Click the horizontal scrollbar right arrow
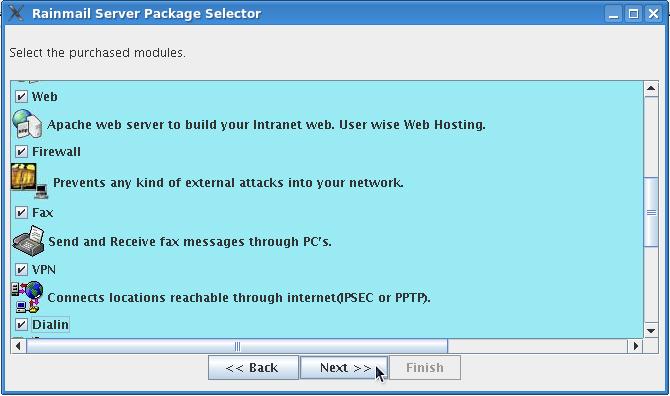This screenshot has height=396, width=670. point(635,346)
